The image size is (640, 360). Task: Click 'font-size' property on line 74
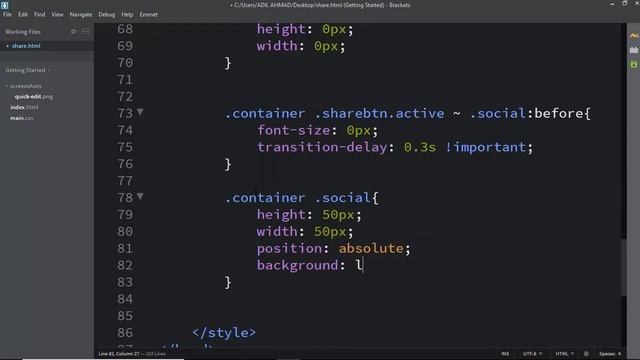point(293,130)
